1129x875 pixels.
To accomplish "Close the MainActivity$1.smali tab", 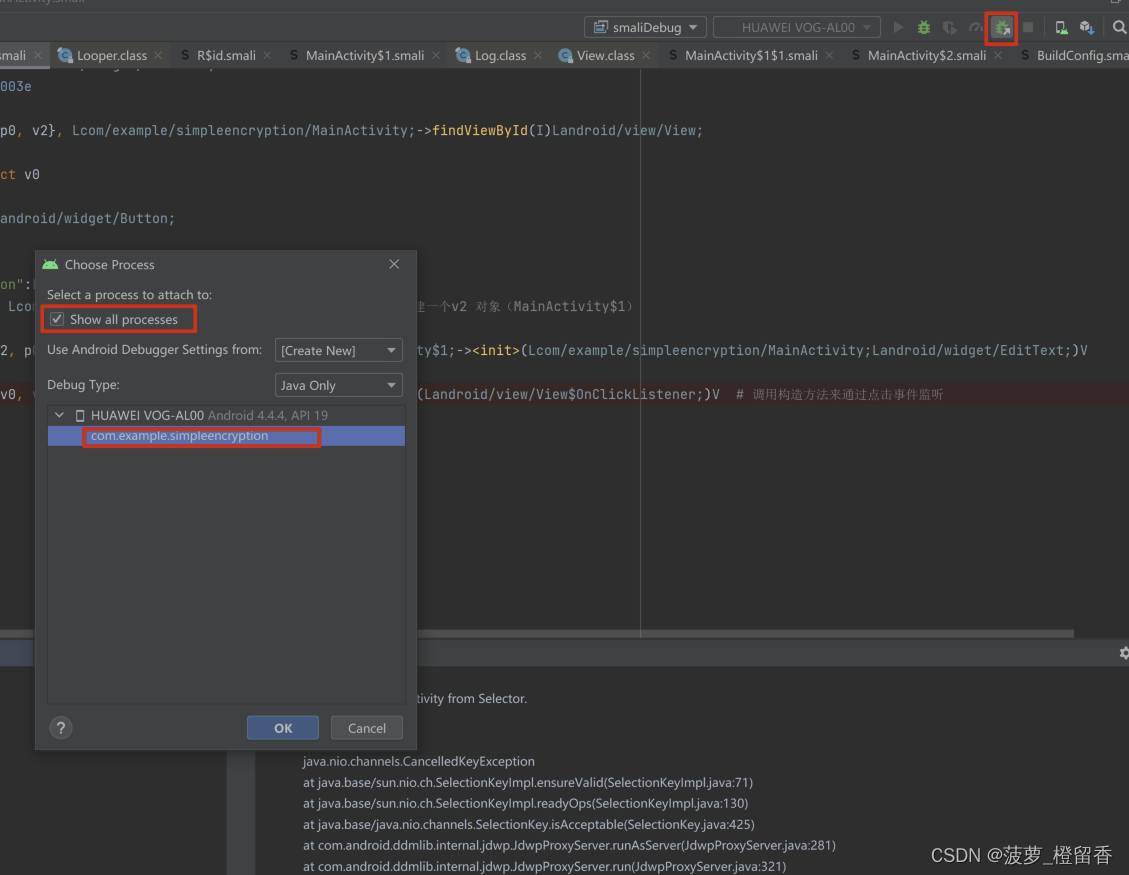I will [436, 55].
